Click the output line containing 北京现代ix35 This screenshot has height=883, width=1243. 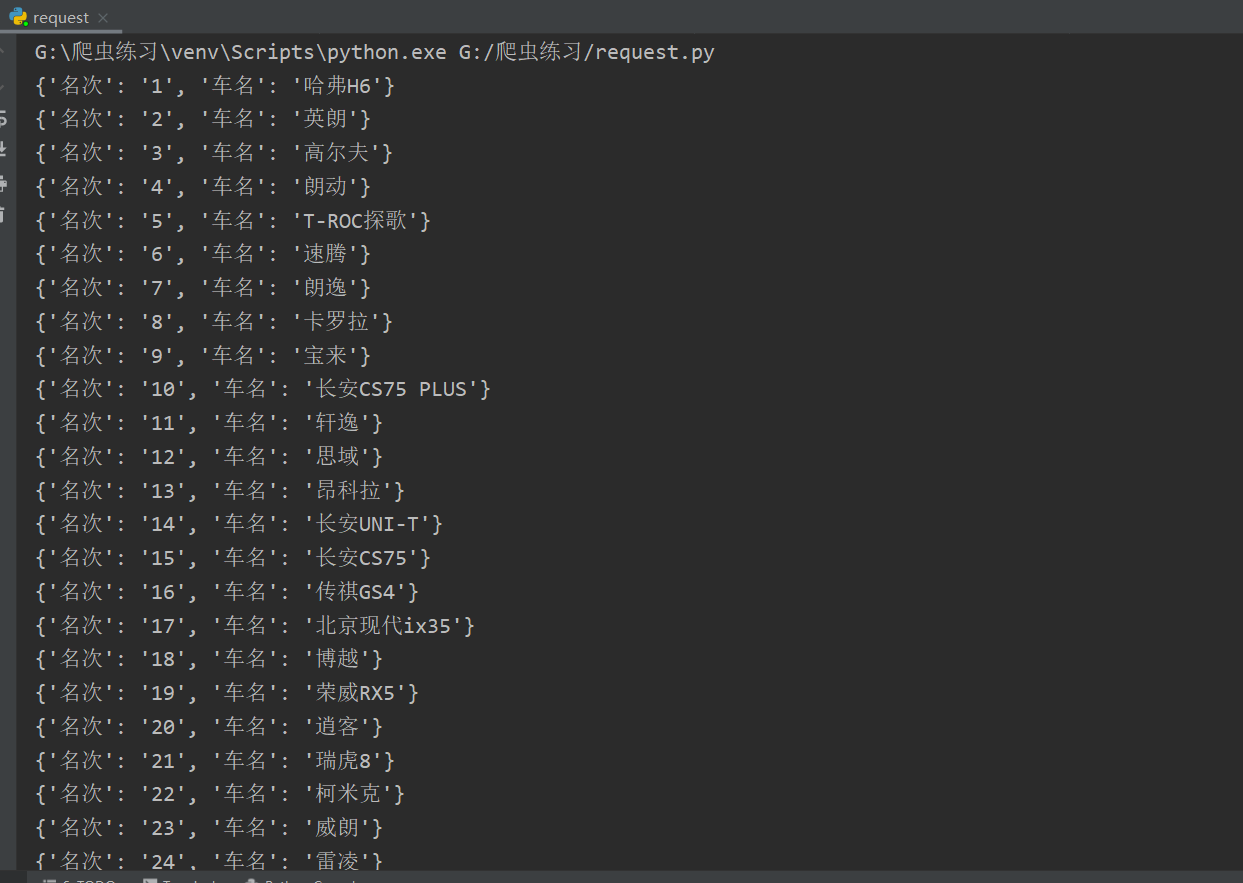pos(254,626)
